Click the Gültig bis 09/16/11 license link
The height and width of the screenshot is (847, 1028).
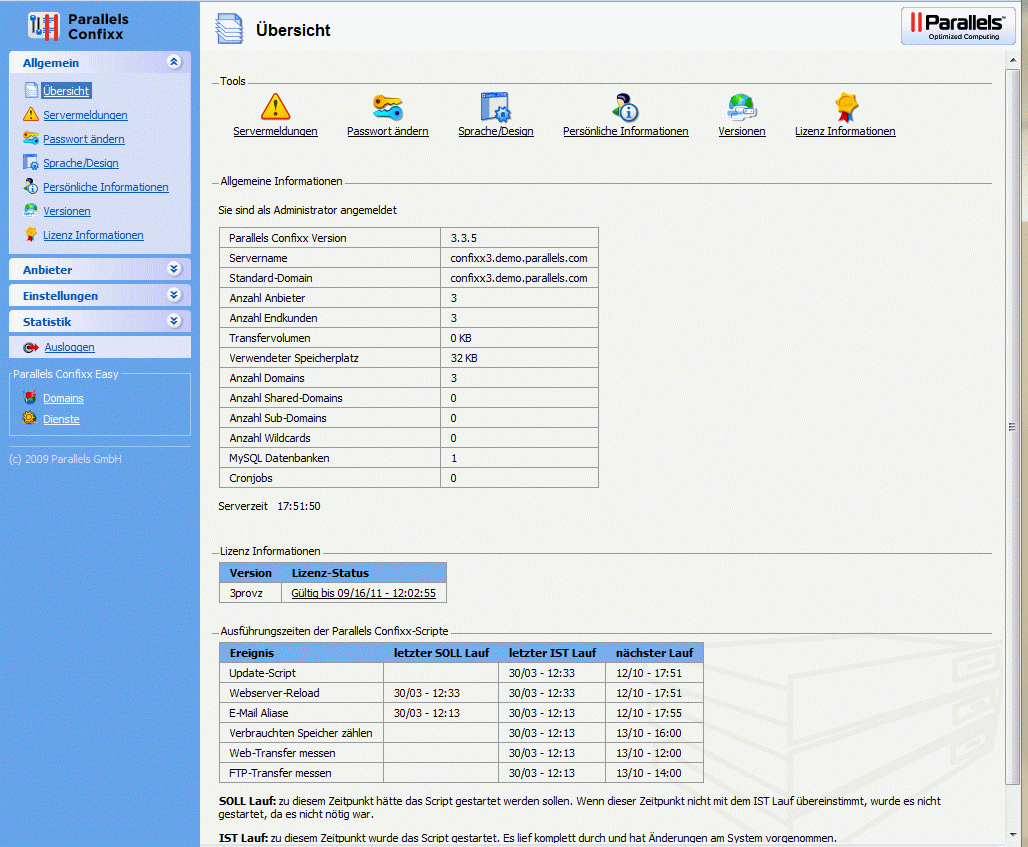[363, 593]
